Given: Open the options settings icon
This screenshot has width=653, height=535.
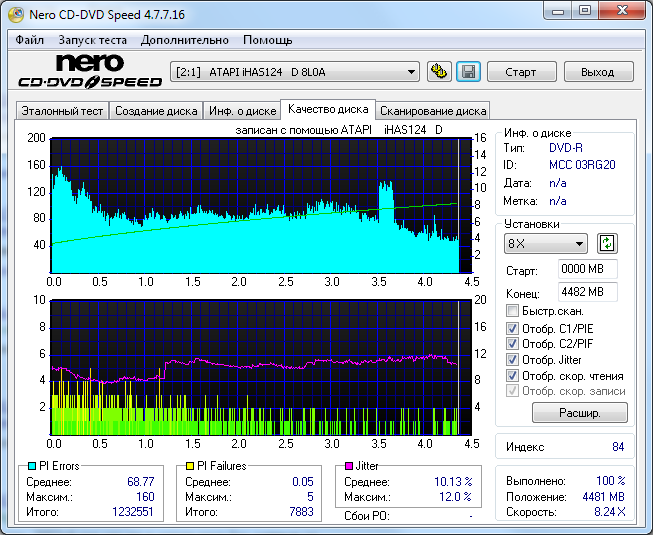Looking at the screenshot, I should [439, 72].
